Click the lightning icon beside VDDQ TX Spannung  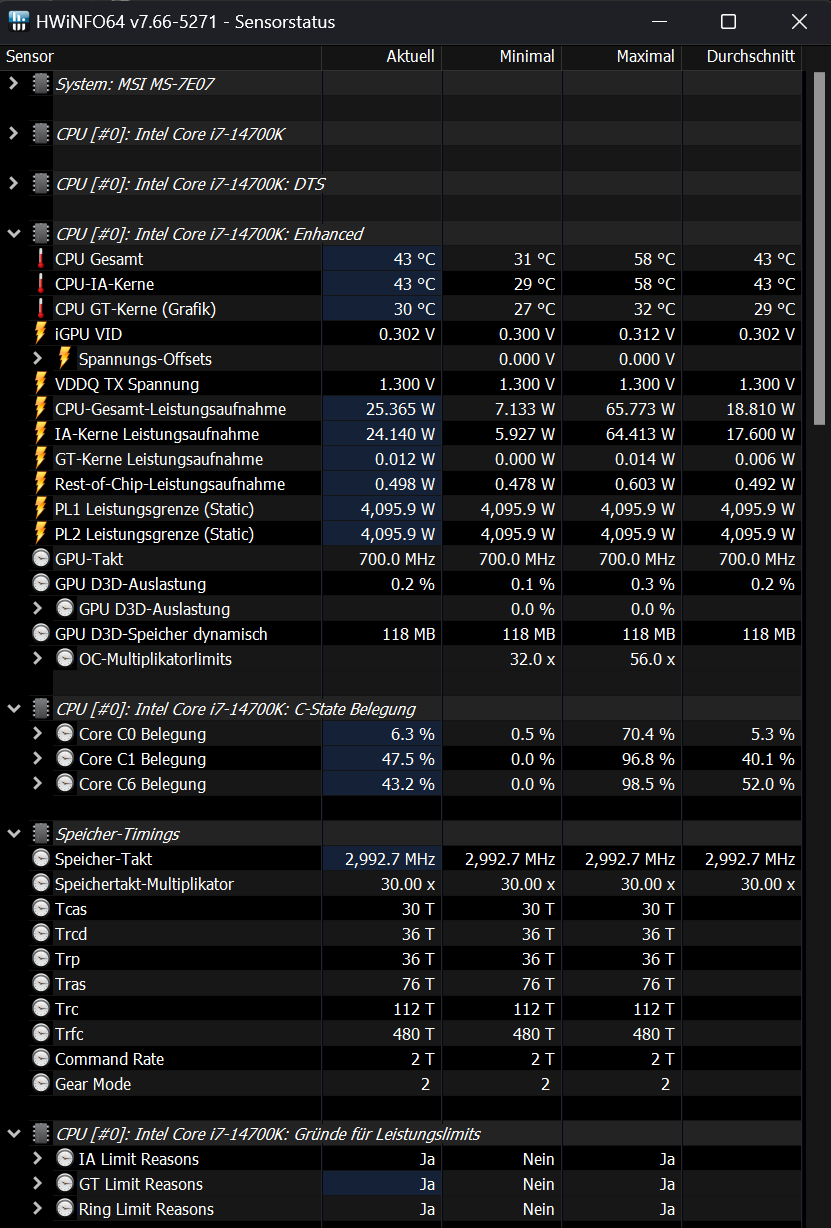41,384
